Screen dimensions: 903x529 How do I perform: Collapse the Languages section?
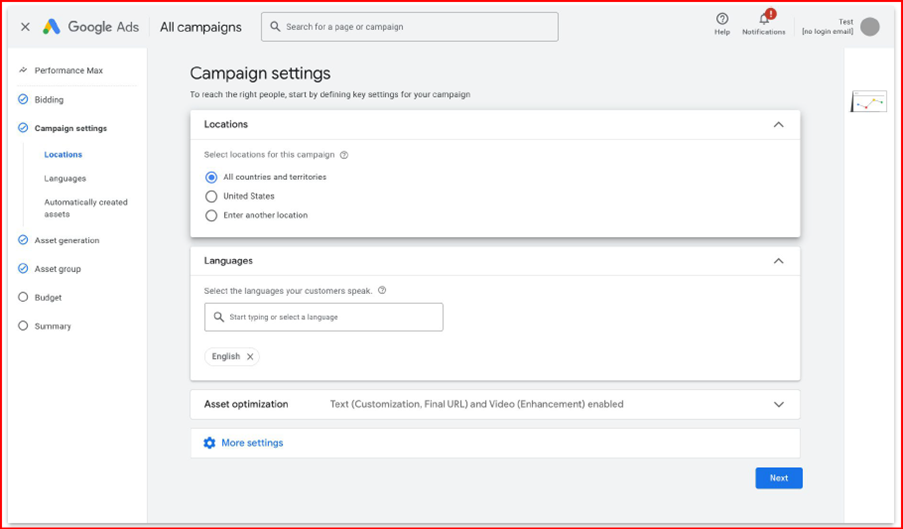click(778, 261)
